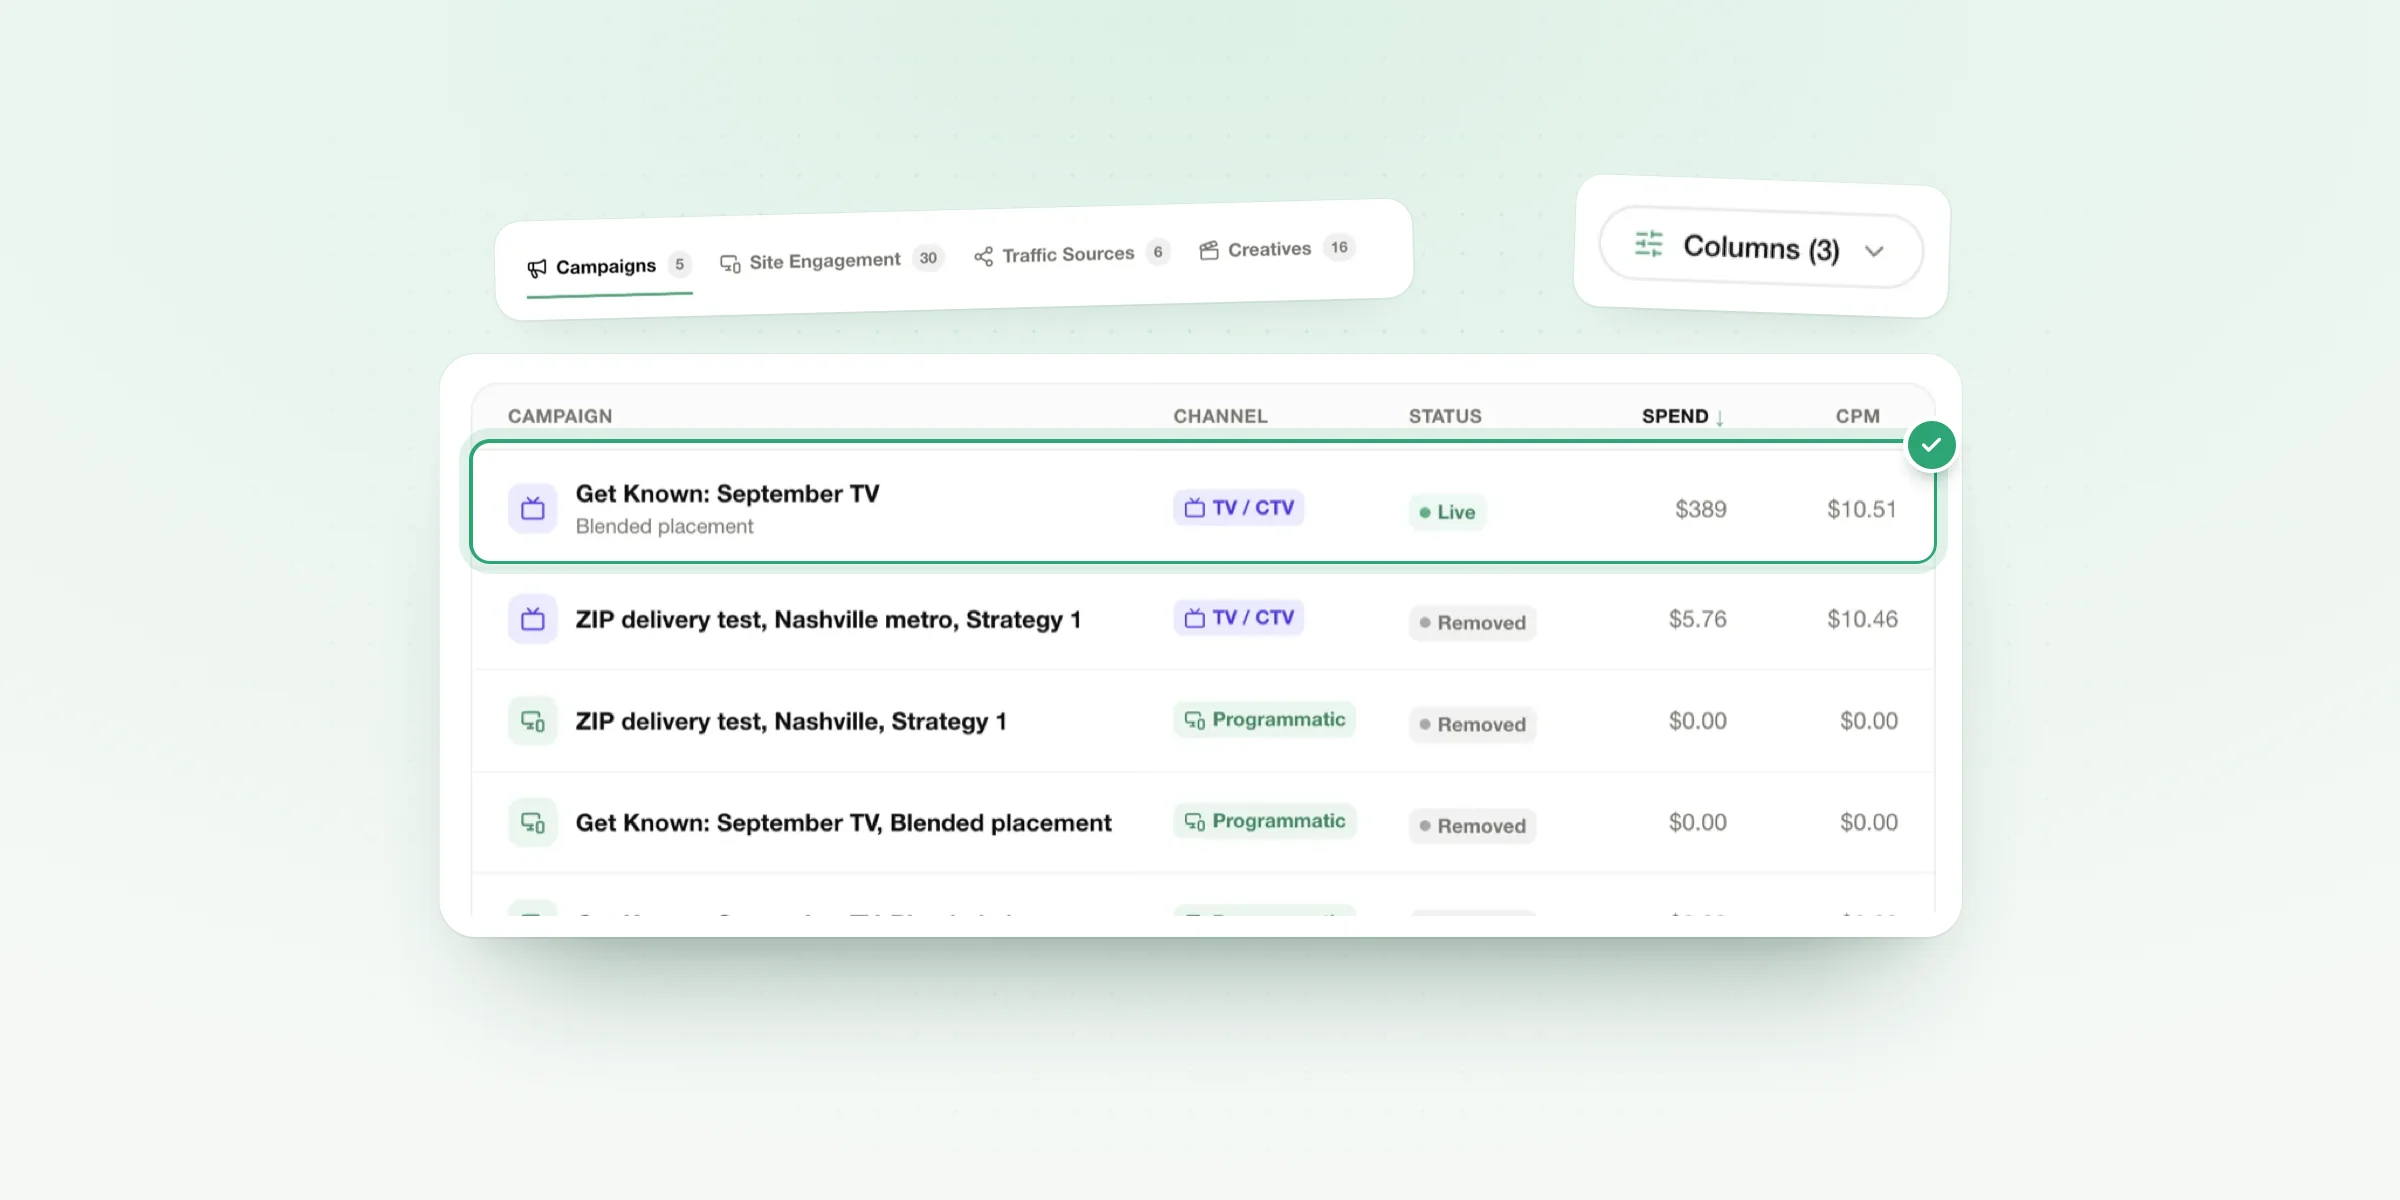Click the SPEND sort arrow
The height and width of the screenshot is (1200, 2400).
1719,417
